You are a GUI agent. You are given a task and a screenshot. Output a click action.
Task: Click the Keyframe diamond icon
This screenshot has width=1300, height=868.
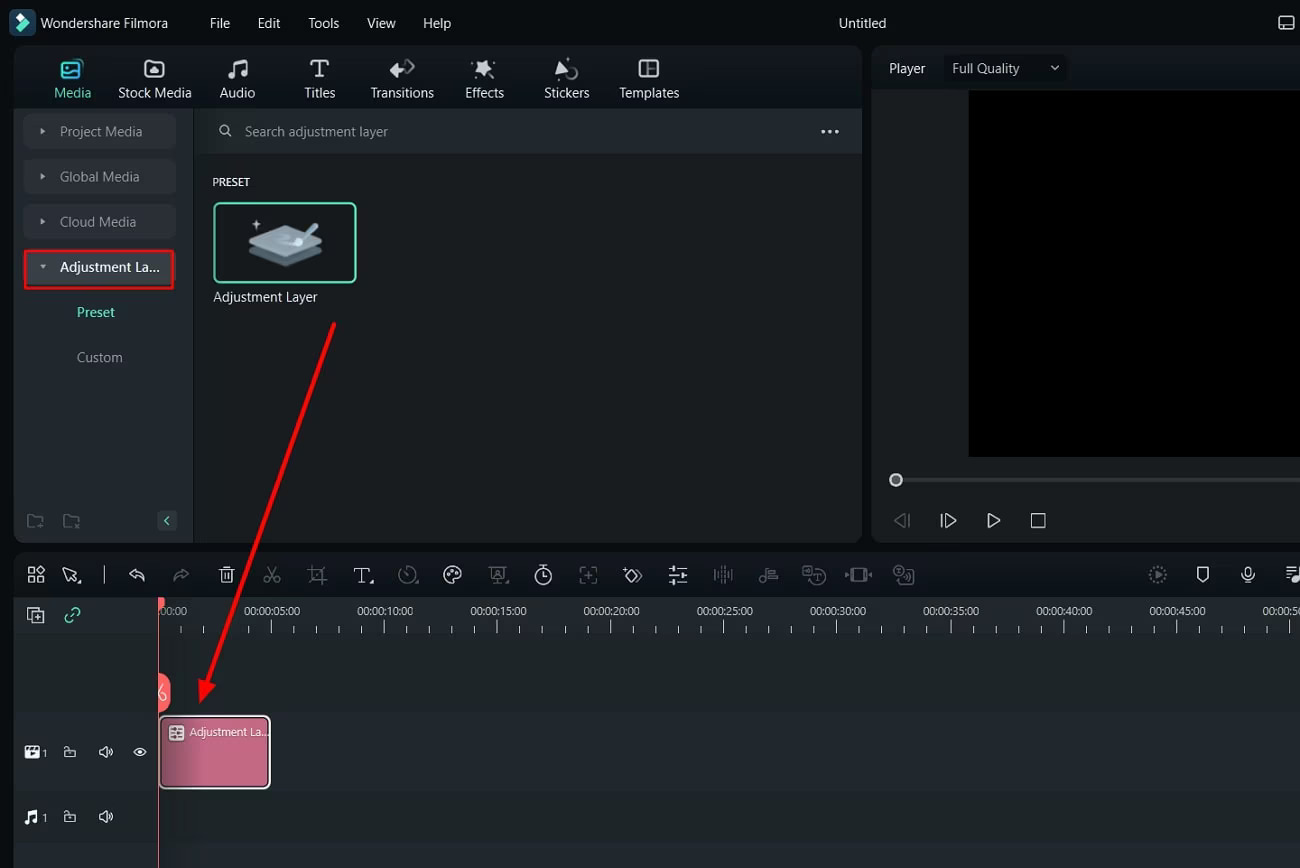pos(632,574)
